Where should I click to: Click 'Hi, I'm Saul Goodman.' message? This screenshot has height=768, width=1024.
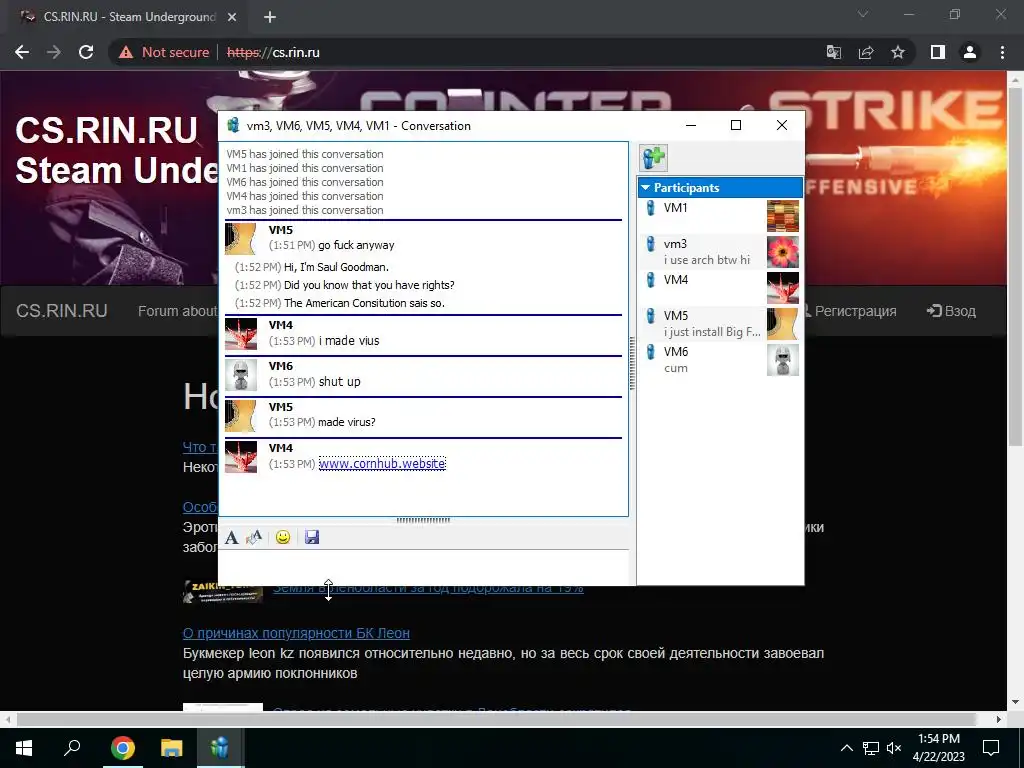tap(336, 267)
